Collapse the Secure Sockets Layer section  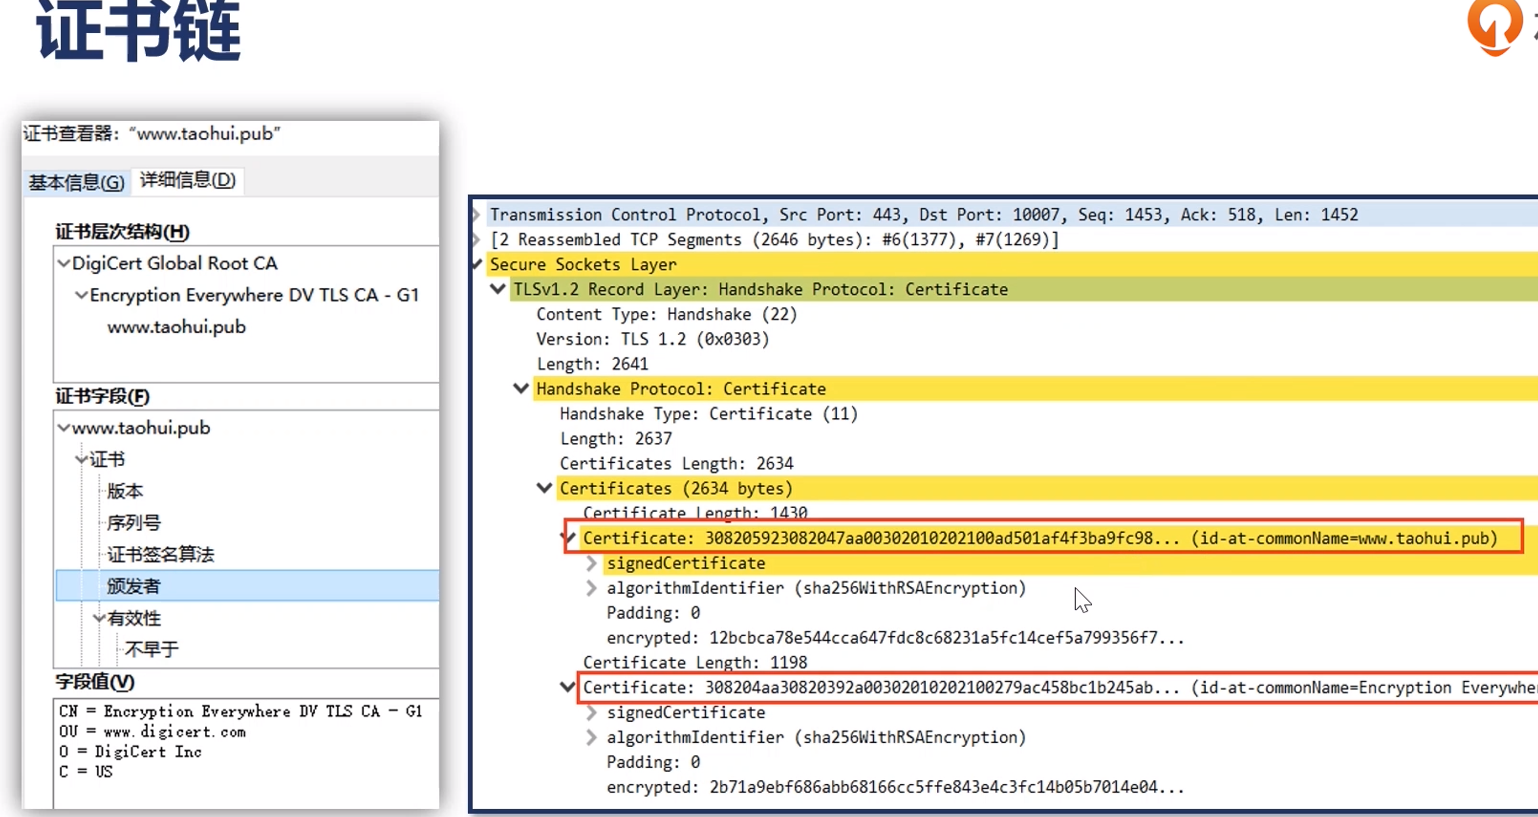point(477,265)
